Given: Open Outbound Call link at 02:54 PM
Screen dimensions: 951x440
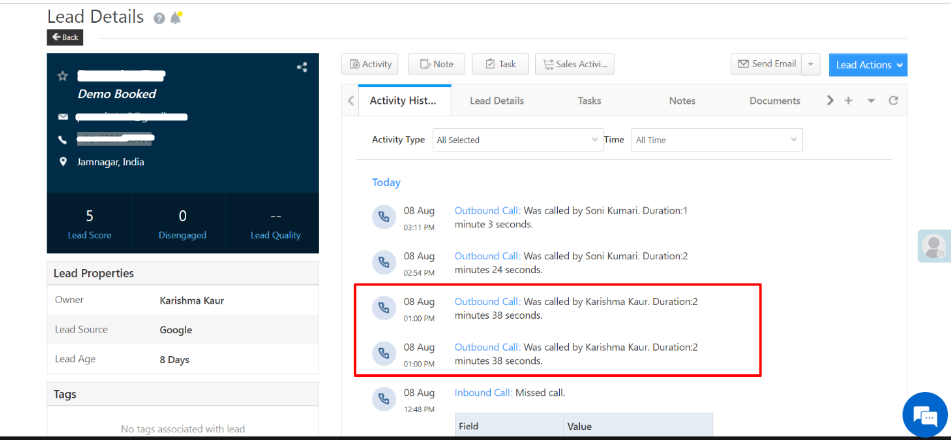Looking at the screenshot, I should pos(488,256).
